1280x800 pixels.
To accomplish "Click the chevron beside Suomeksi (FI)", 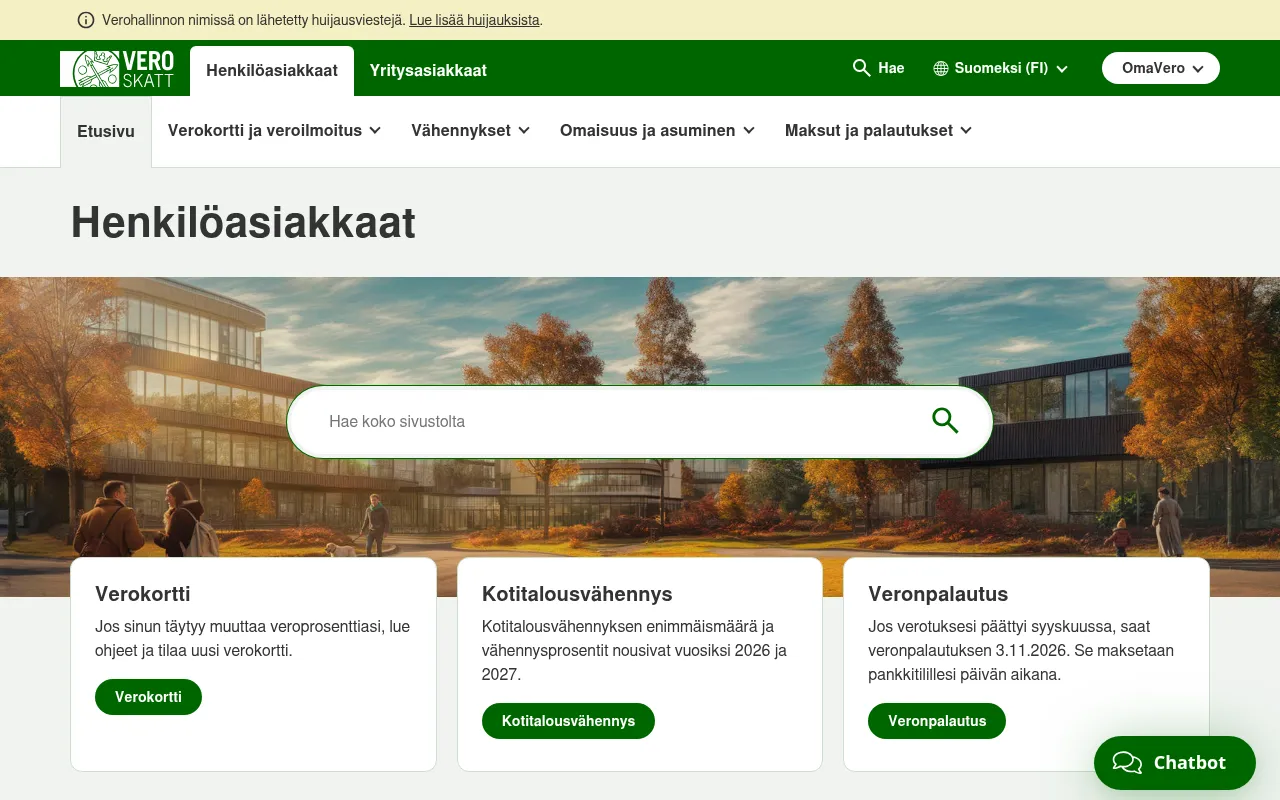I will coord(1062,69).
